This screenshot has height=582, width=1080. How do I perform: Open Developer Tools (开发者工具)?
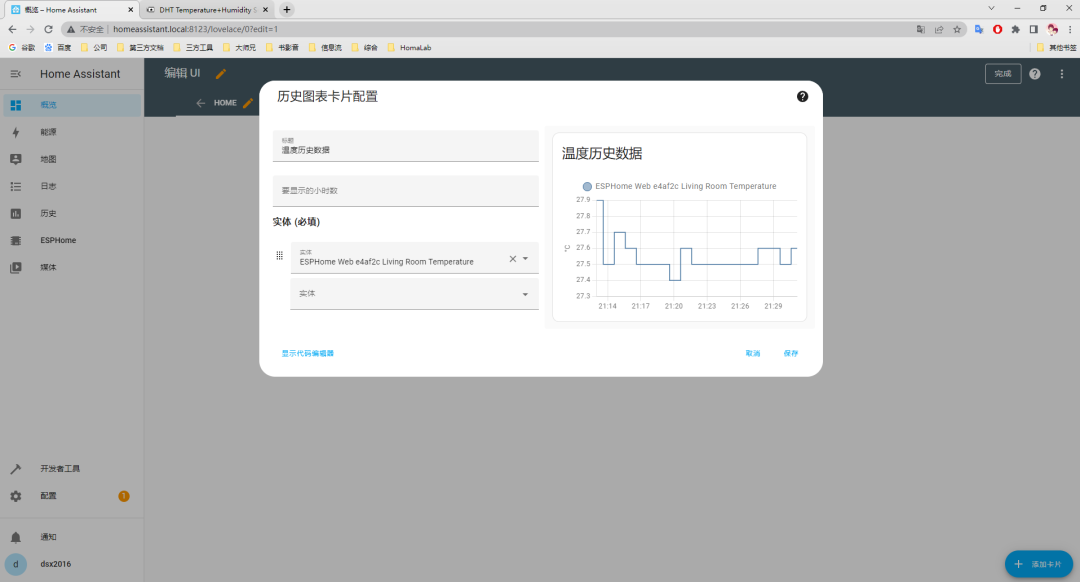pyautogui.click(x=60, y=467)
